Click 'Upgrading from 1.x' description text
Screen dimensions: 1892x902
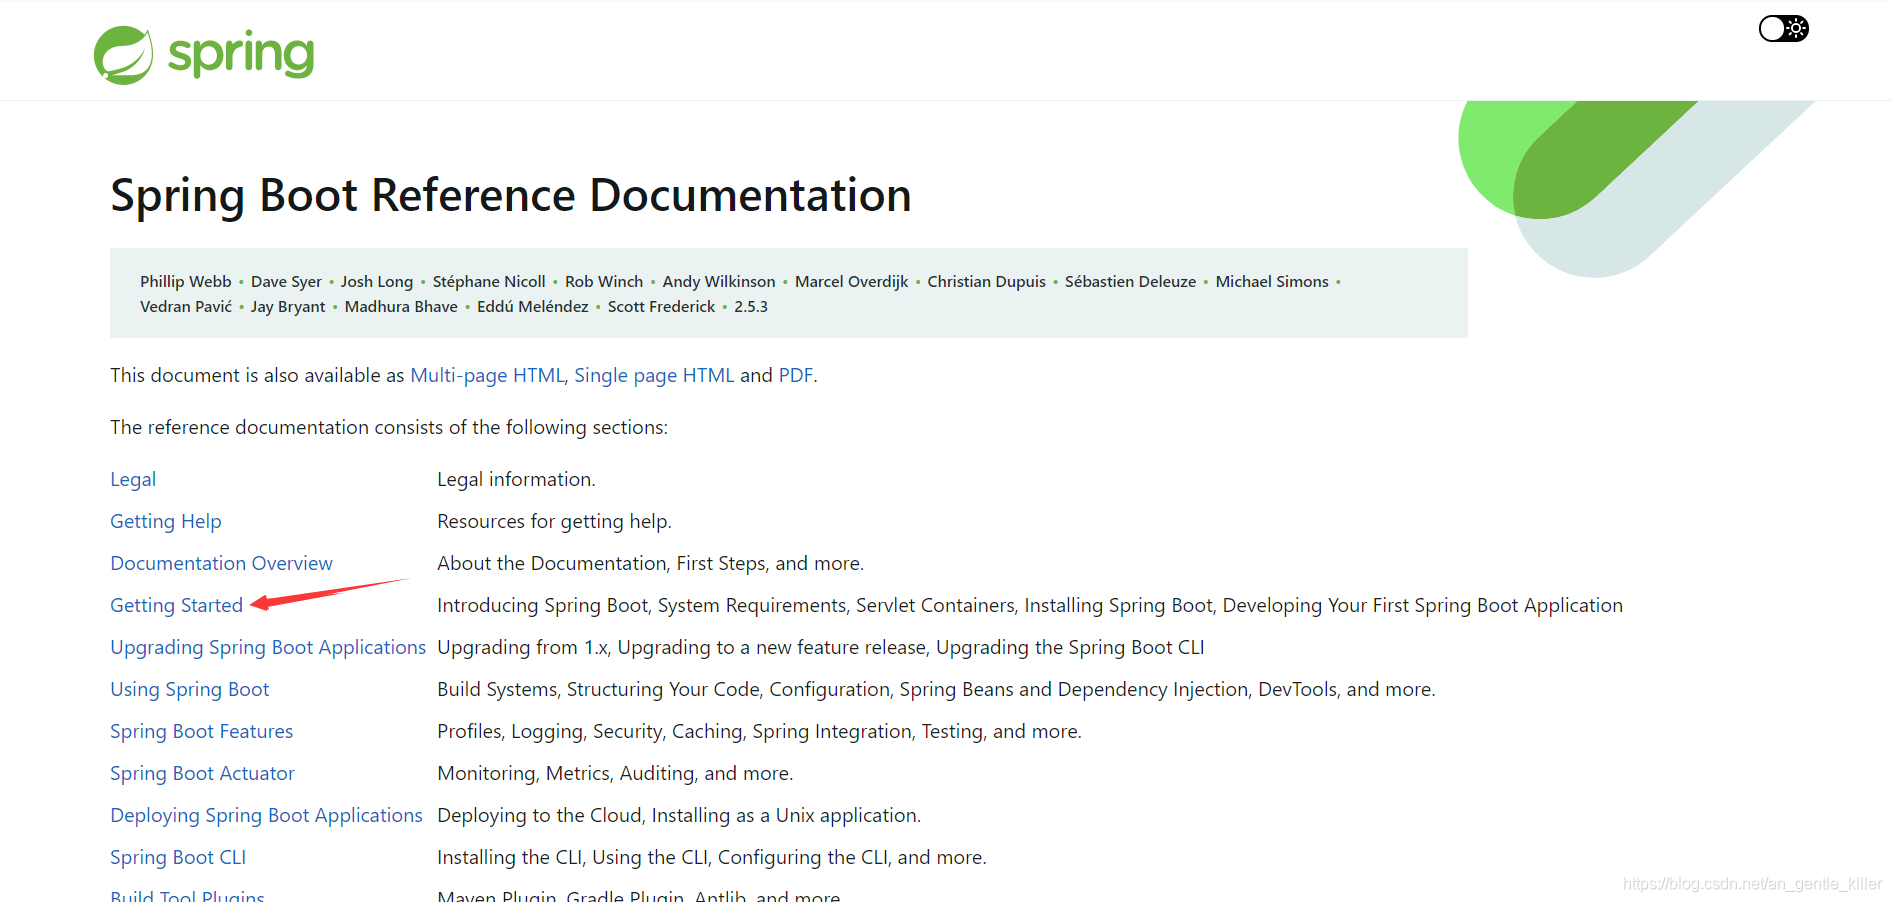tap(820, 647)
